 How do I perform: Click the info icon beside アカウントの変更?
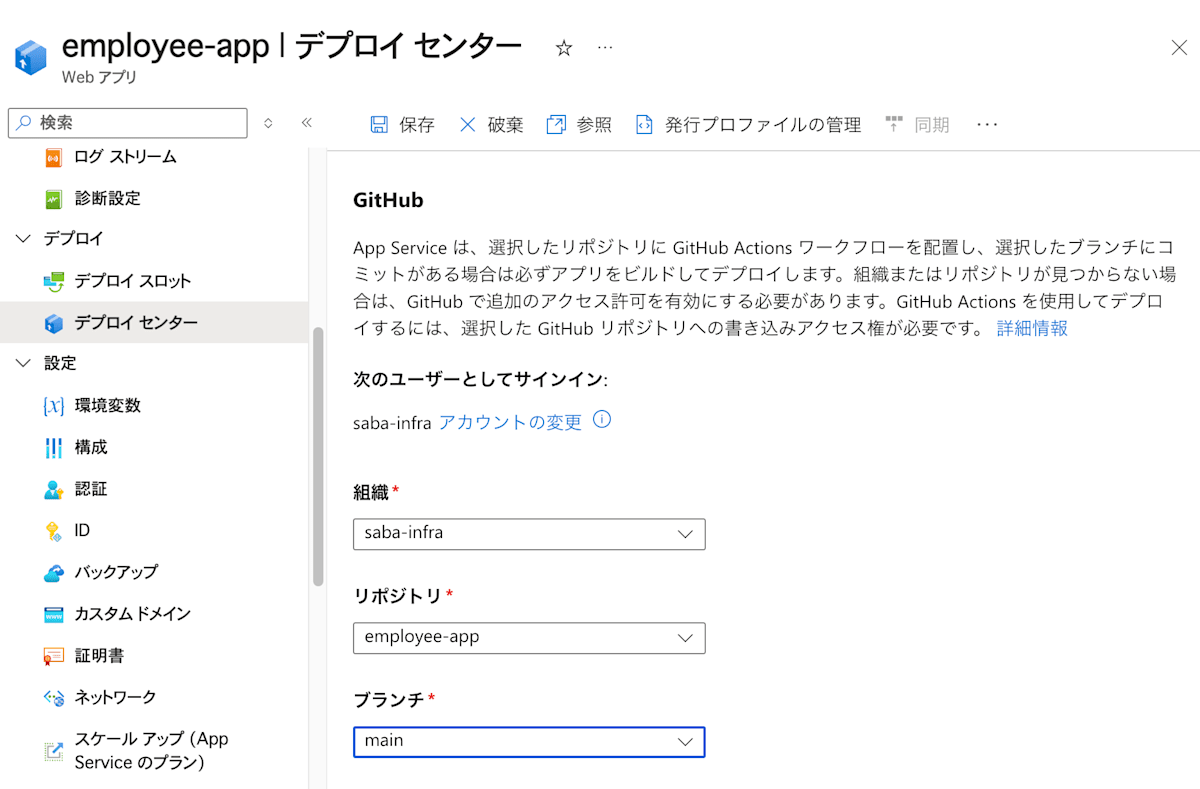point(602,420)
